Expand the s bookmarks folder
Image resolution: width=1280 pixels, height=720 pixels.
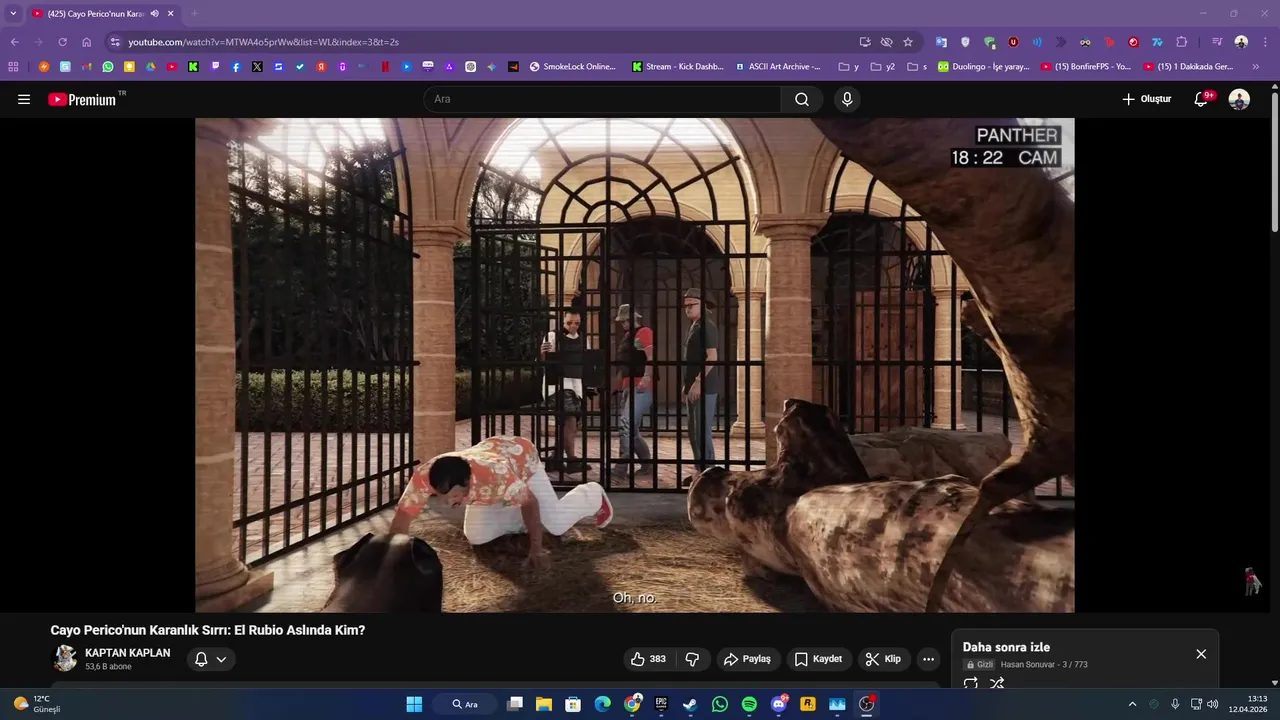point(917,67)
